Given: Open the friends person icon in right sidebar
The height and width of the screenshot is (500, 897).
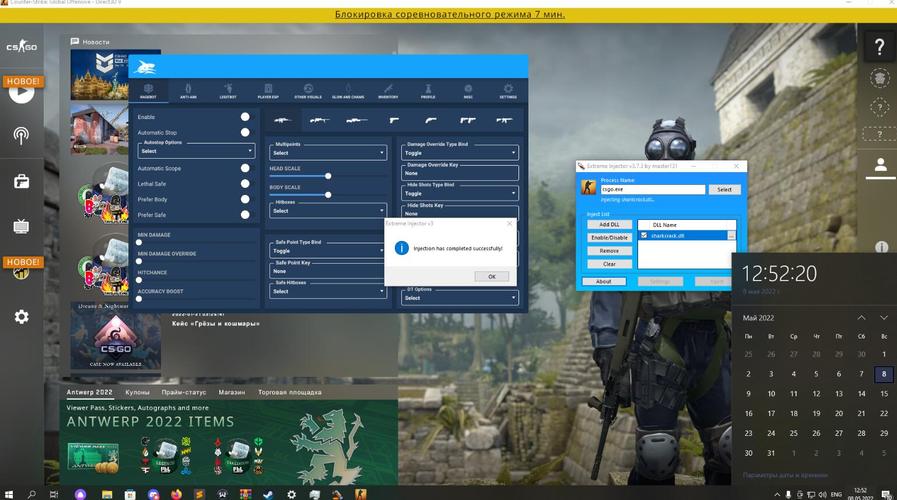Looking at the screenshot, I should coord(880,165).
